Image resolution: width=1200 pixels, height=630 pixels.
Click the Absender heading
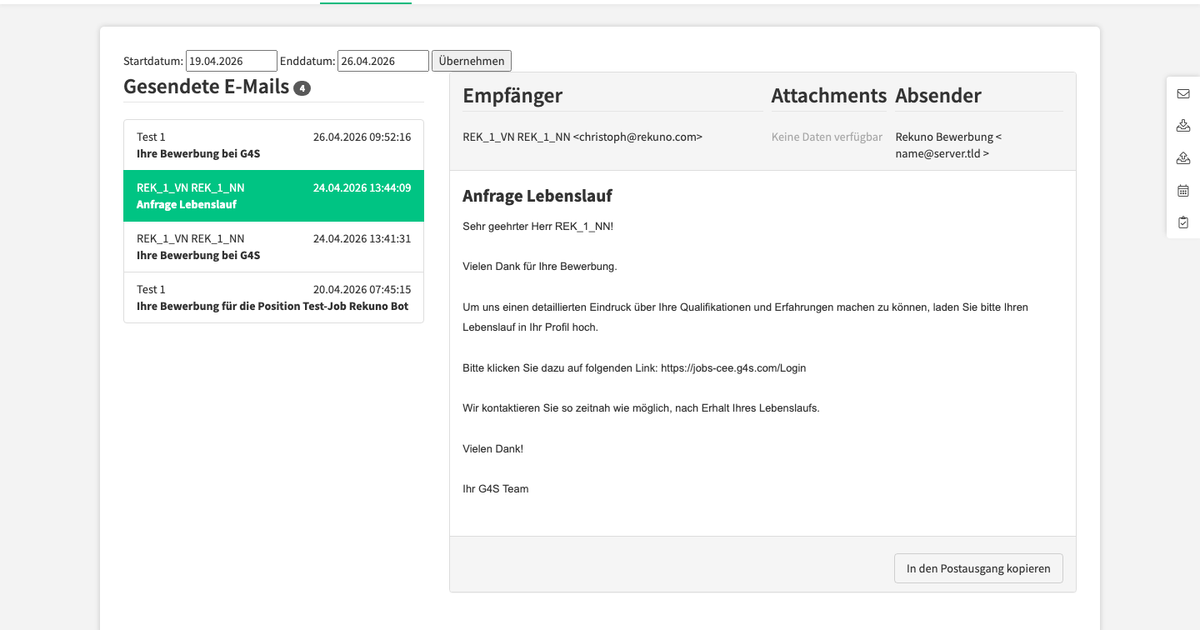click(938, 96)
